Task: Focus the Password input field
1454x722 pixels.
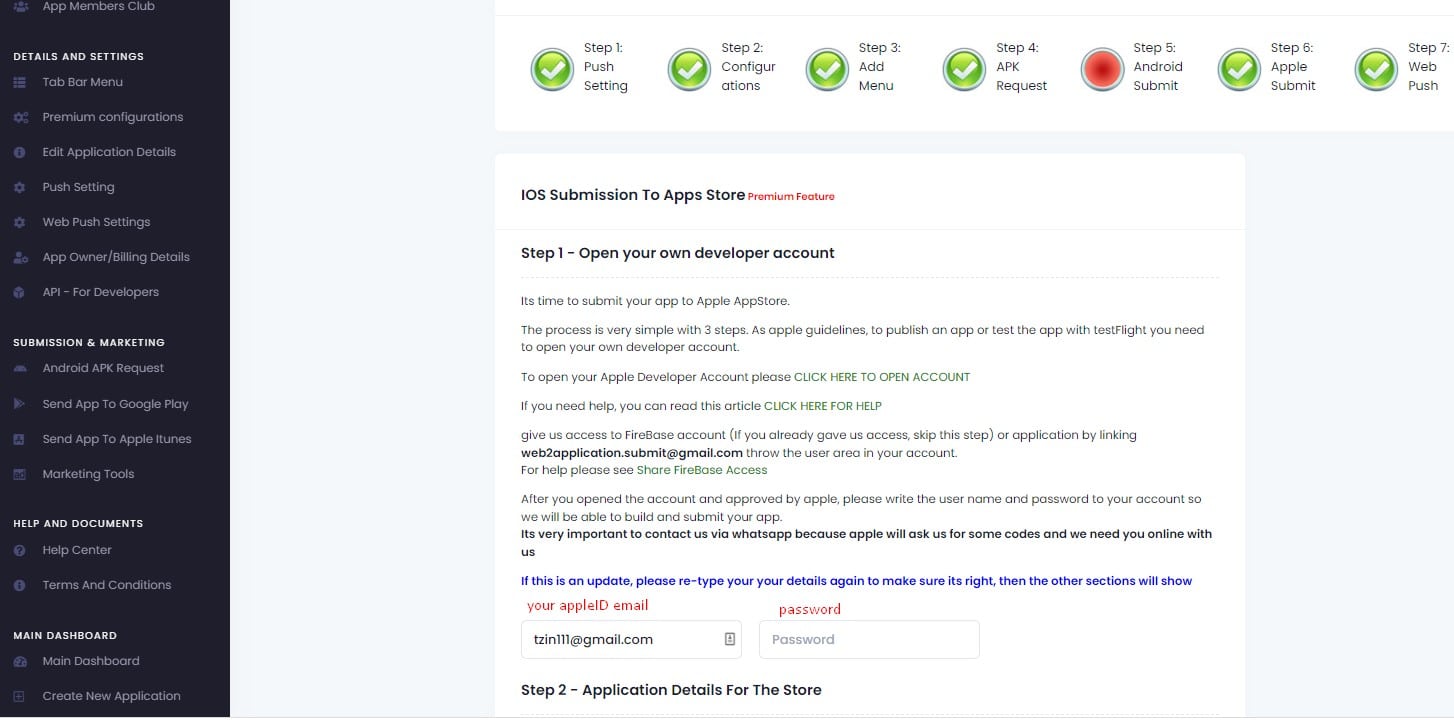Action: (x=868, y=640)
